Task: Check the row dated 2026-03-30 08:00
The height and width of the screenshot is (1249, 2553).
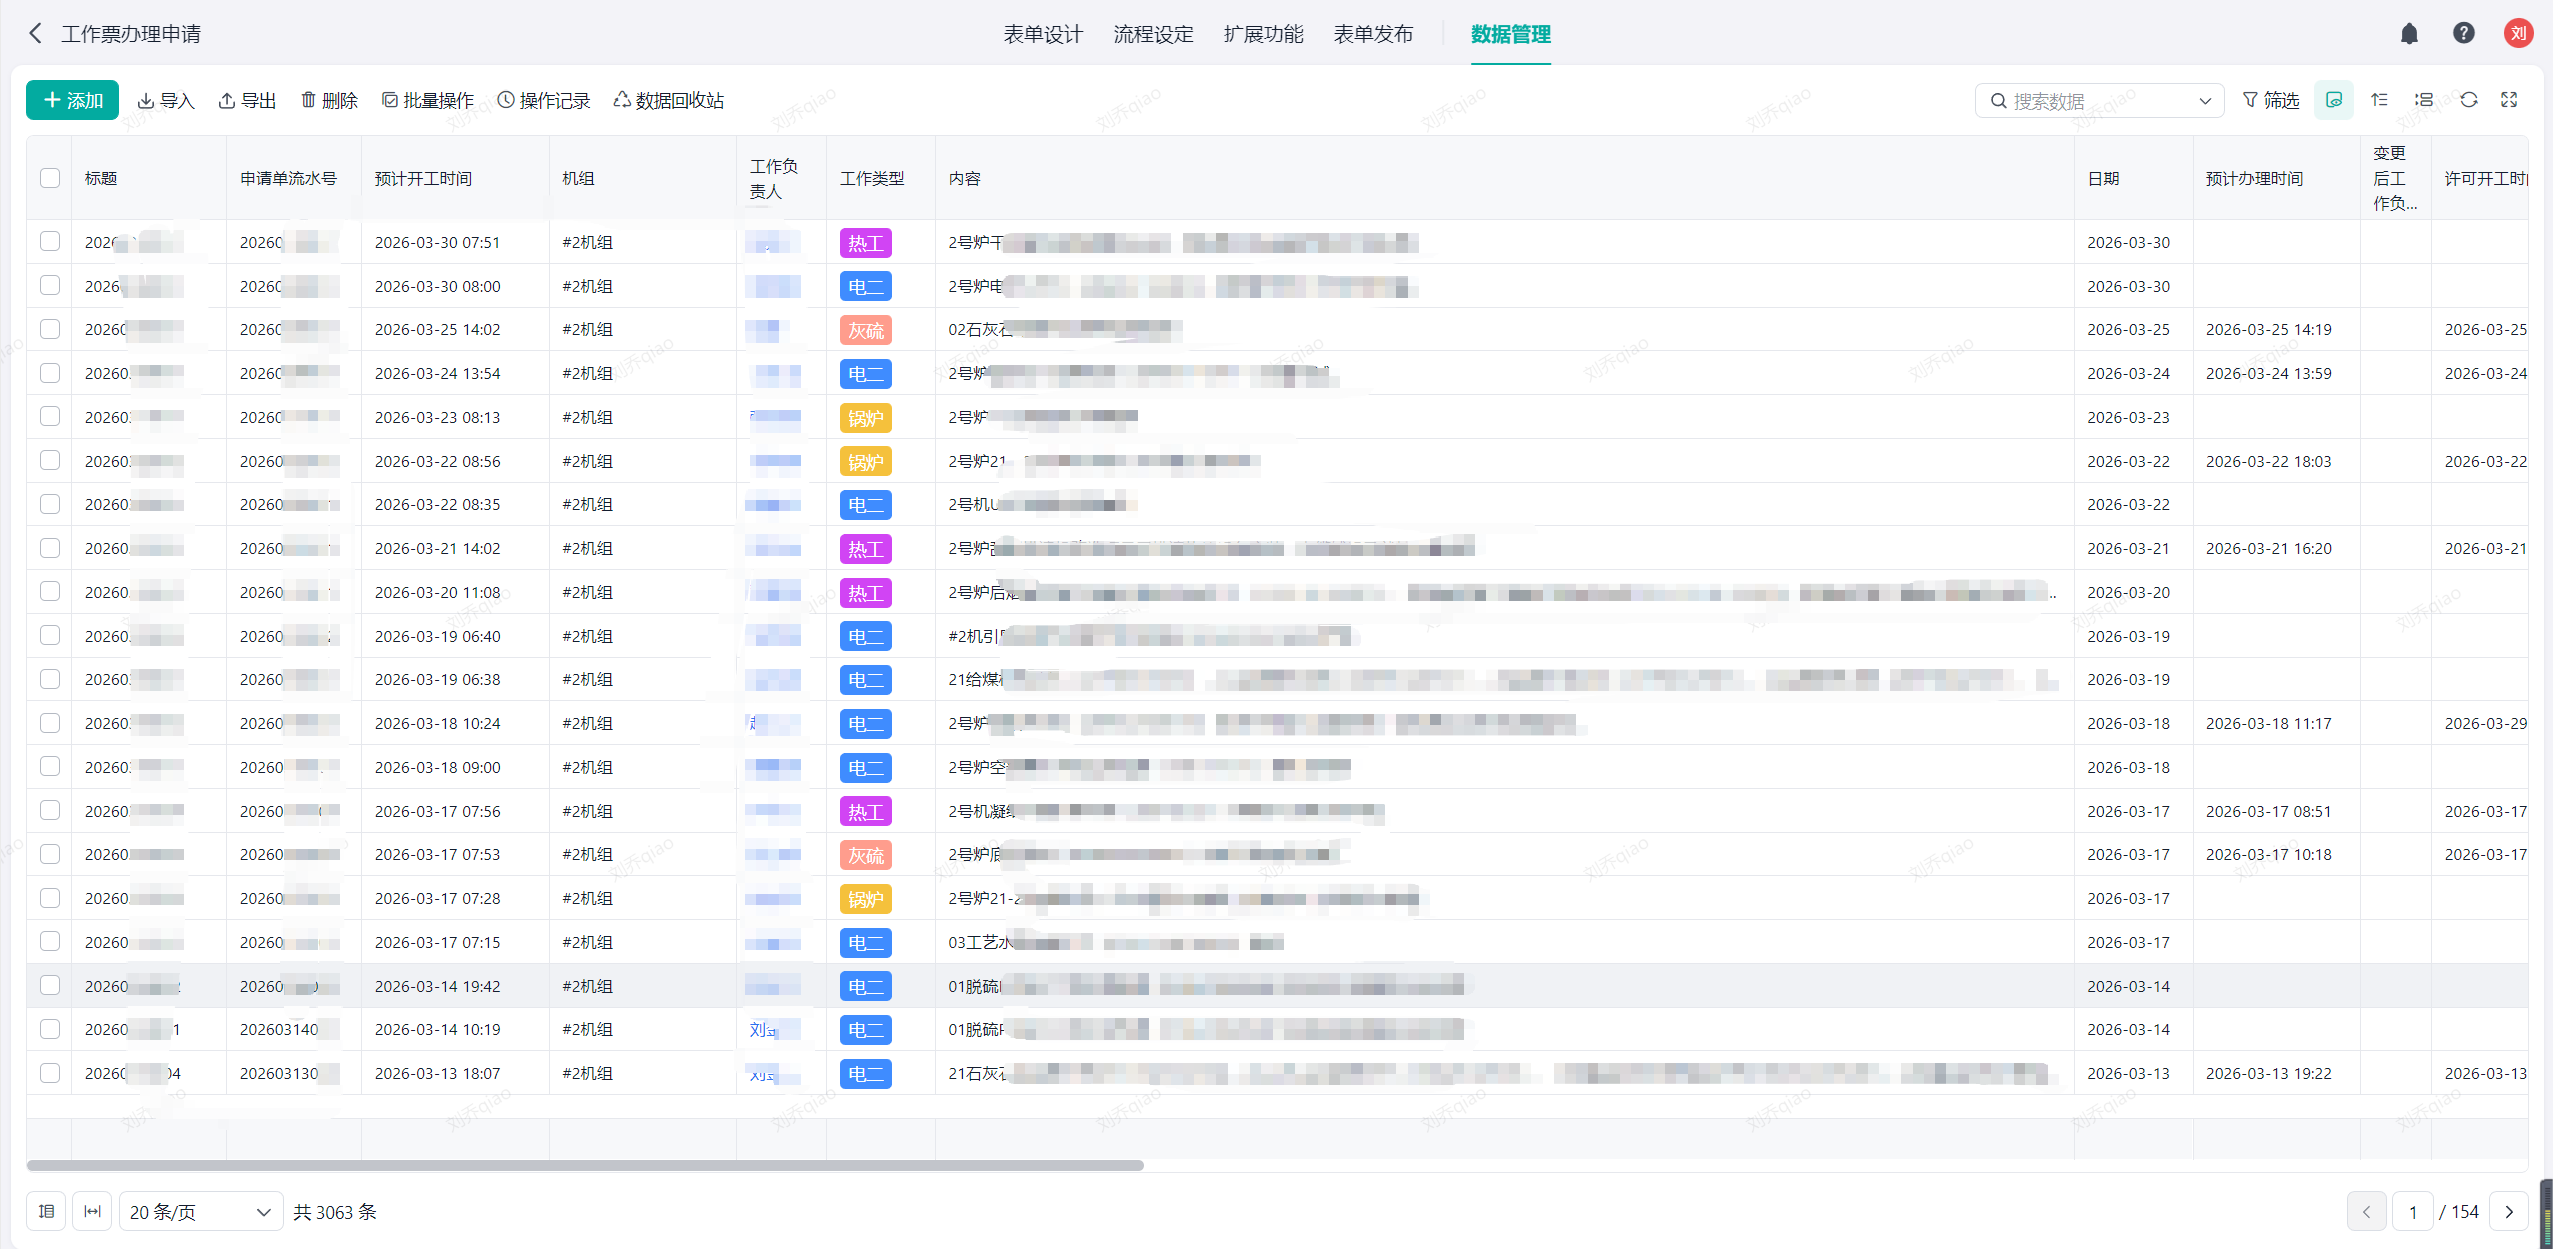Action: [x=50, y=285]
